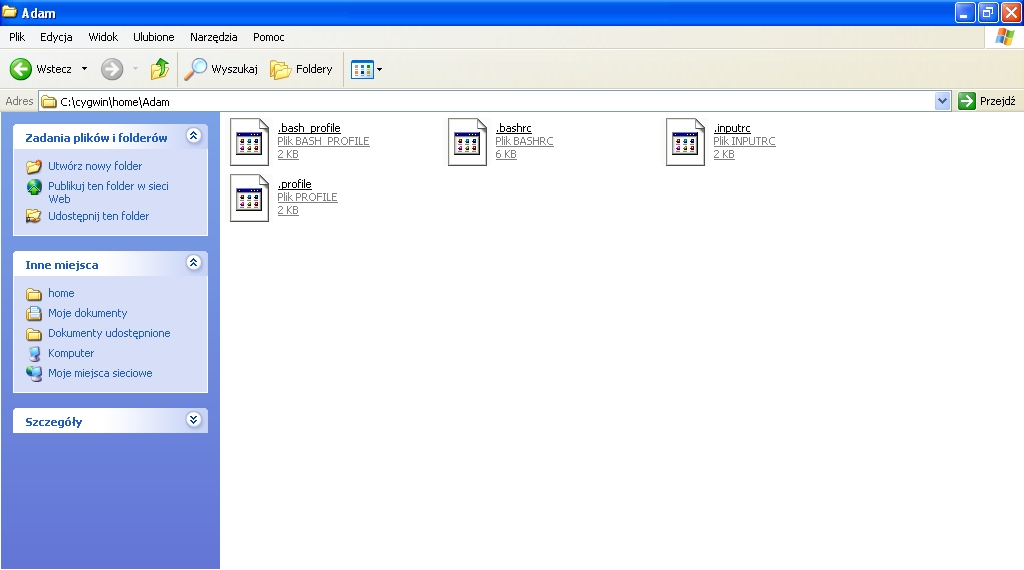The width and height of the screenshot is (1024, 570).
Task: Click the Przejdź go button
Action: point(987,101)
